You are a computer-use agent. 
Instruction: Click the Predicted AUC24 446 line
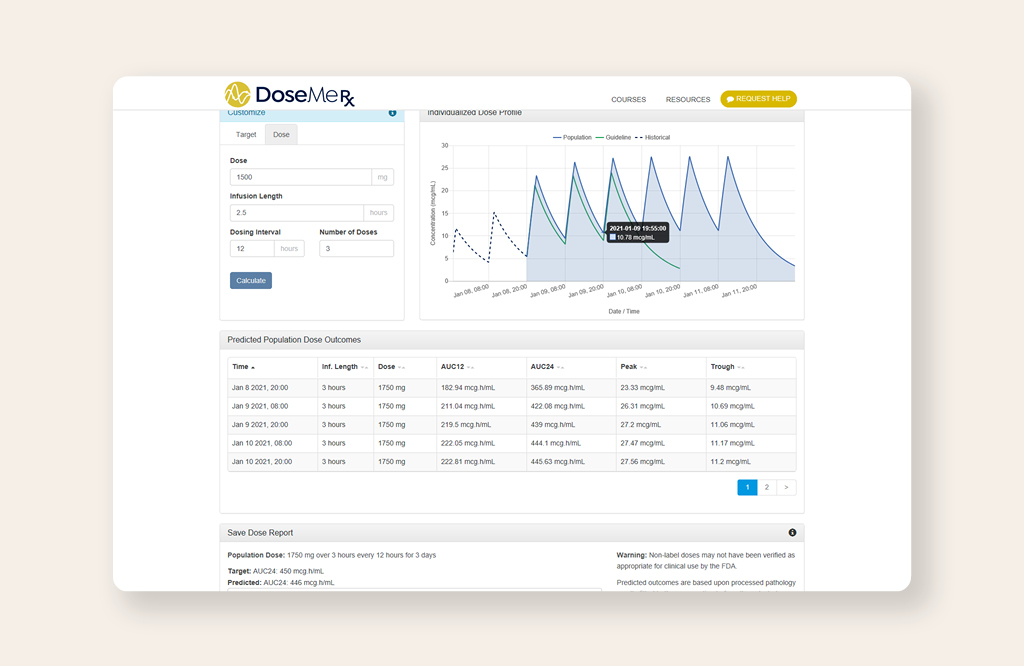(281, 583)
